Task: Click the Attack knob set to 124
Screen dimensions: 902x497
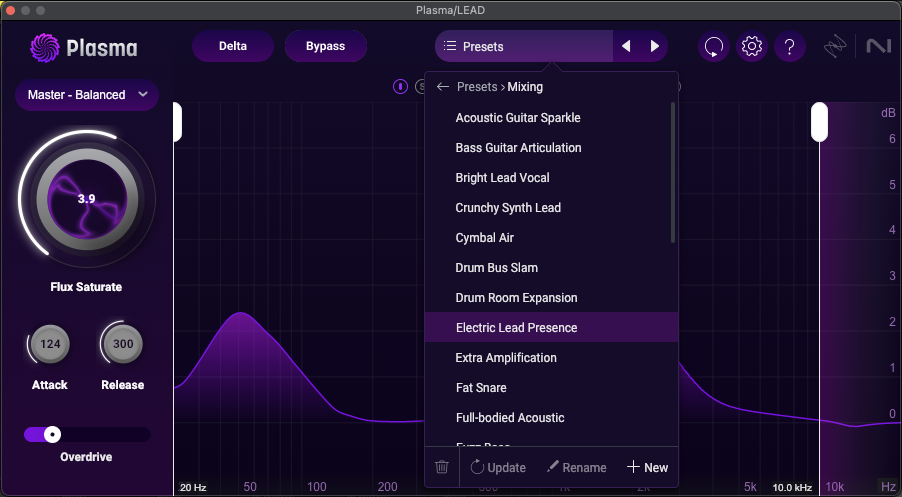Action: pyautogui.click(x=50, y=344)
